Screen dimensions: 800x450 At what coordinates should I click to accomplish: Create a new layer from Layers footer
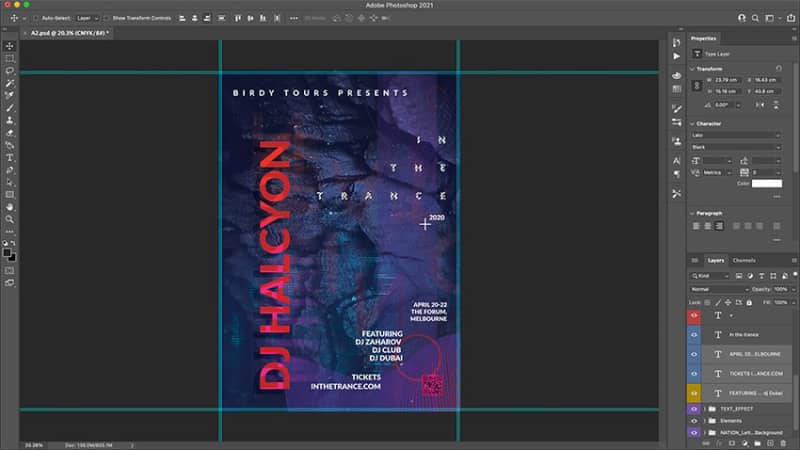tap(770, 444)
